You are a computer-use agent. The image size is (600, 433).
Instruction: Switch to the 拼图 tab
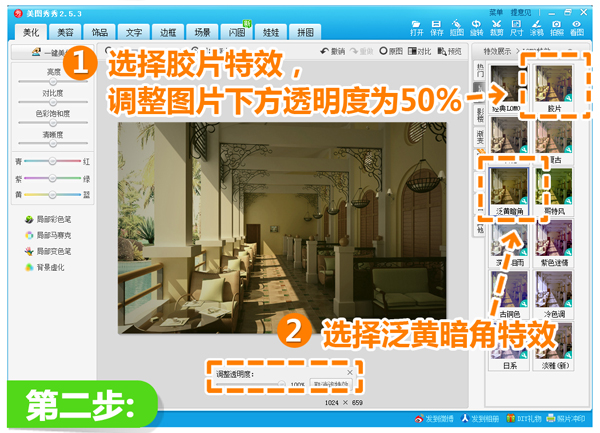pyautogui.click(x=305, y=32)
